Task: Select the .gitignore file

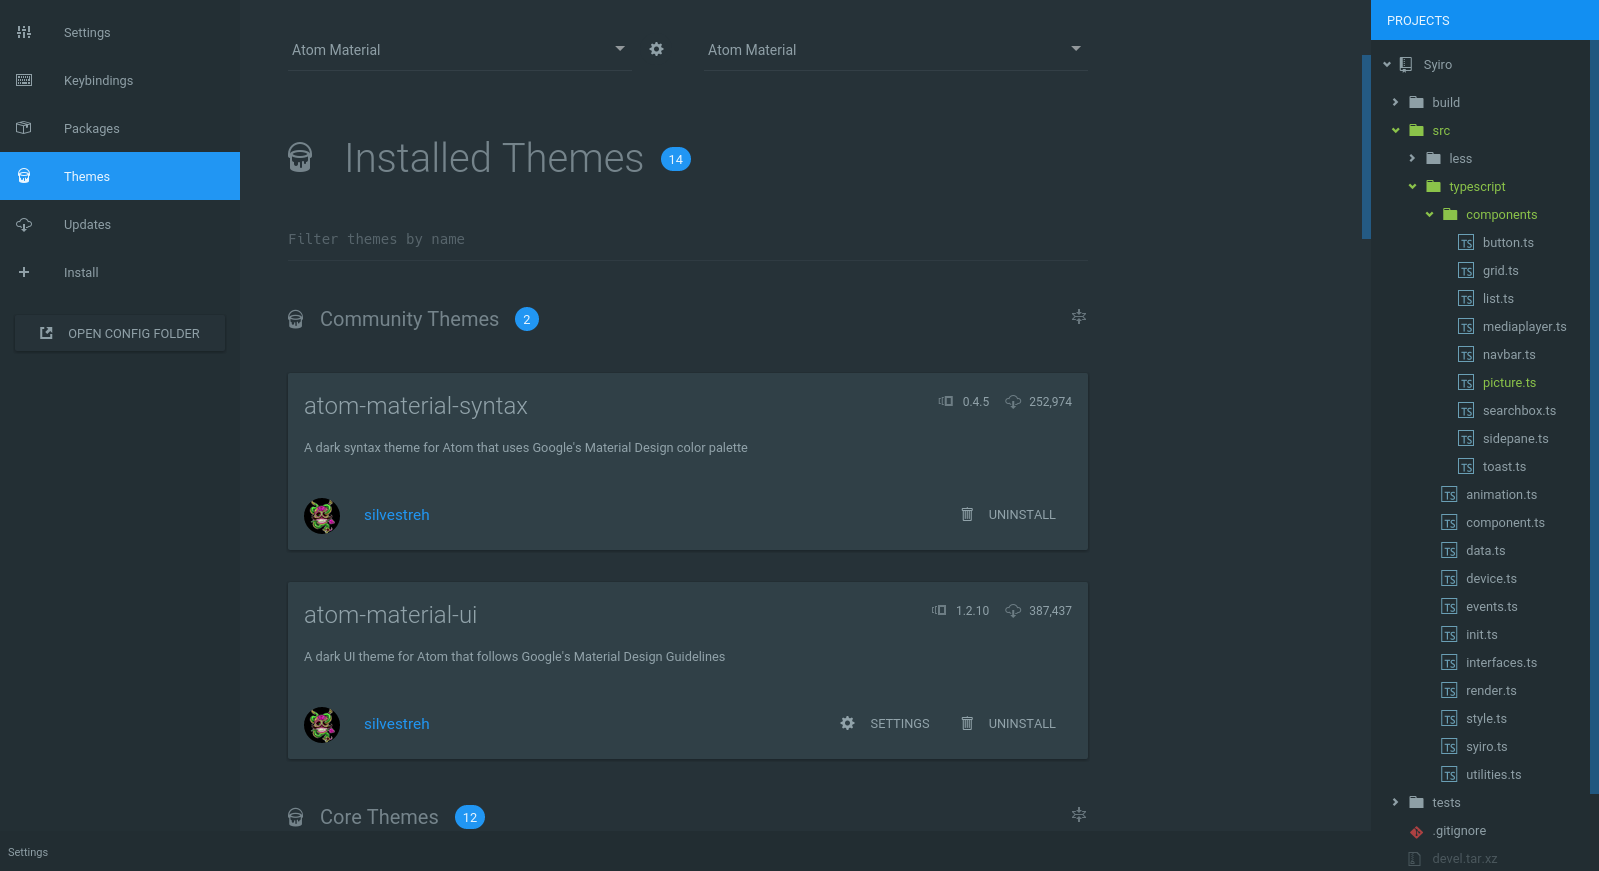Action: pos(1459,831)
